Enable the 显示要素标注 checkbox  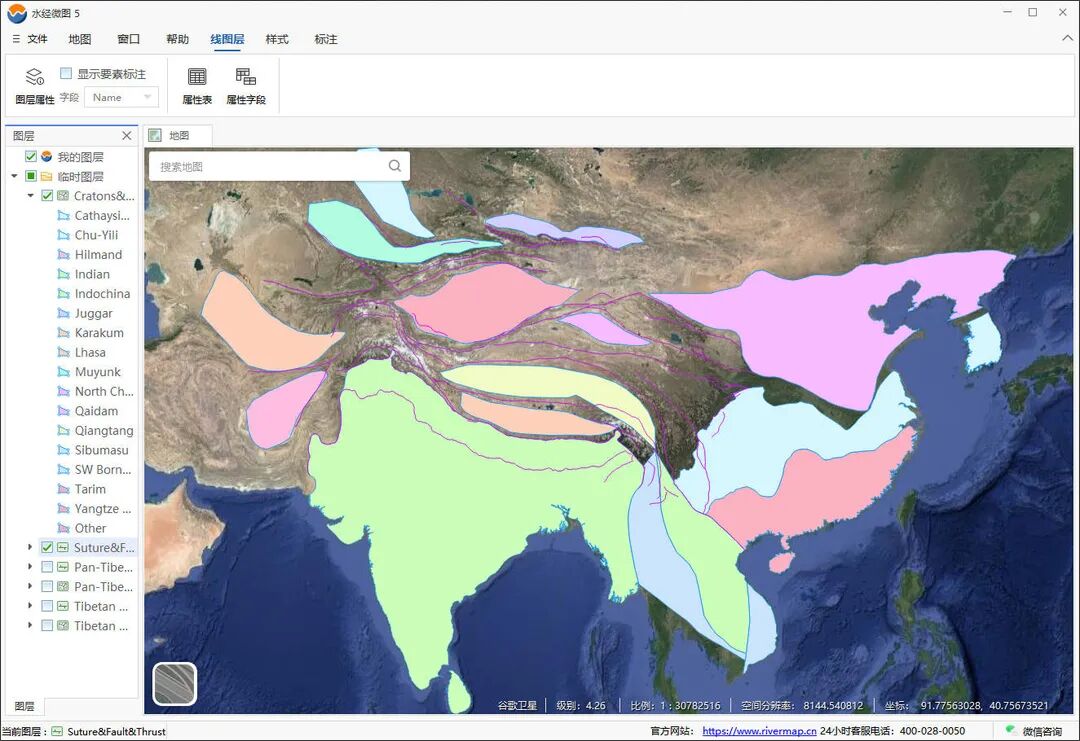coord(66,73)
